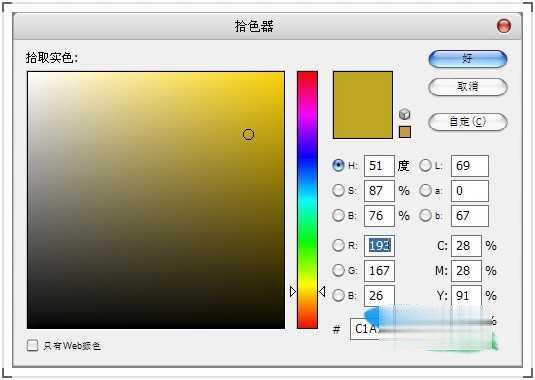Select the brightness B radio button

point(338,215)
